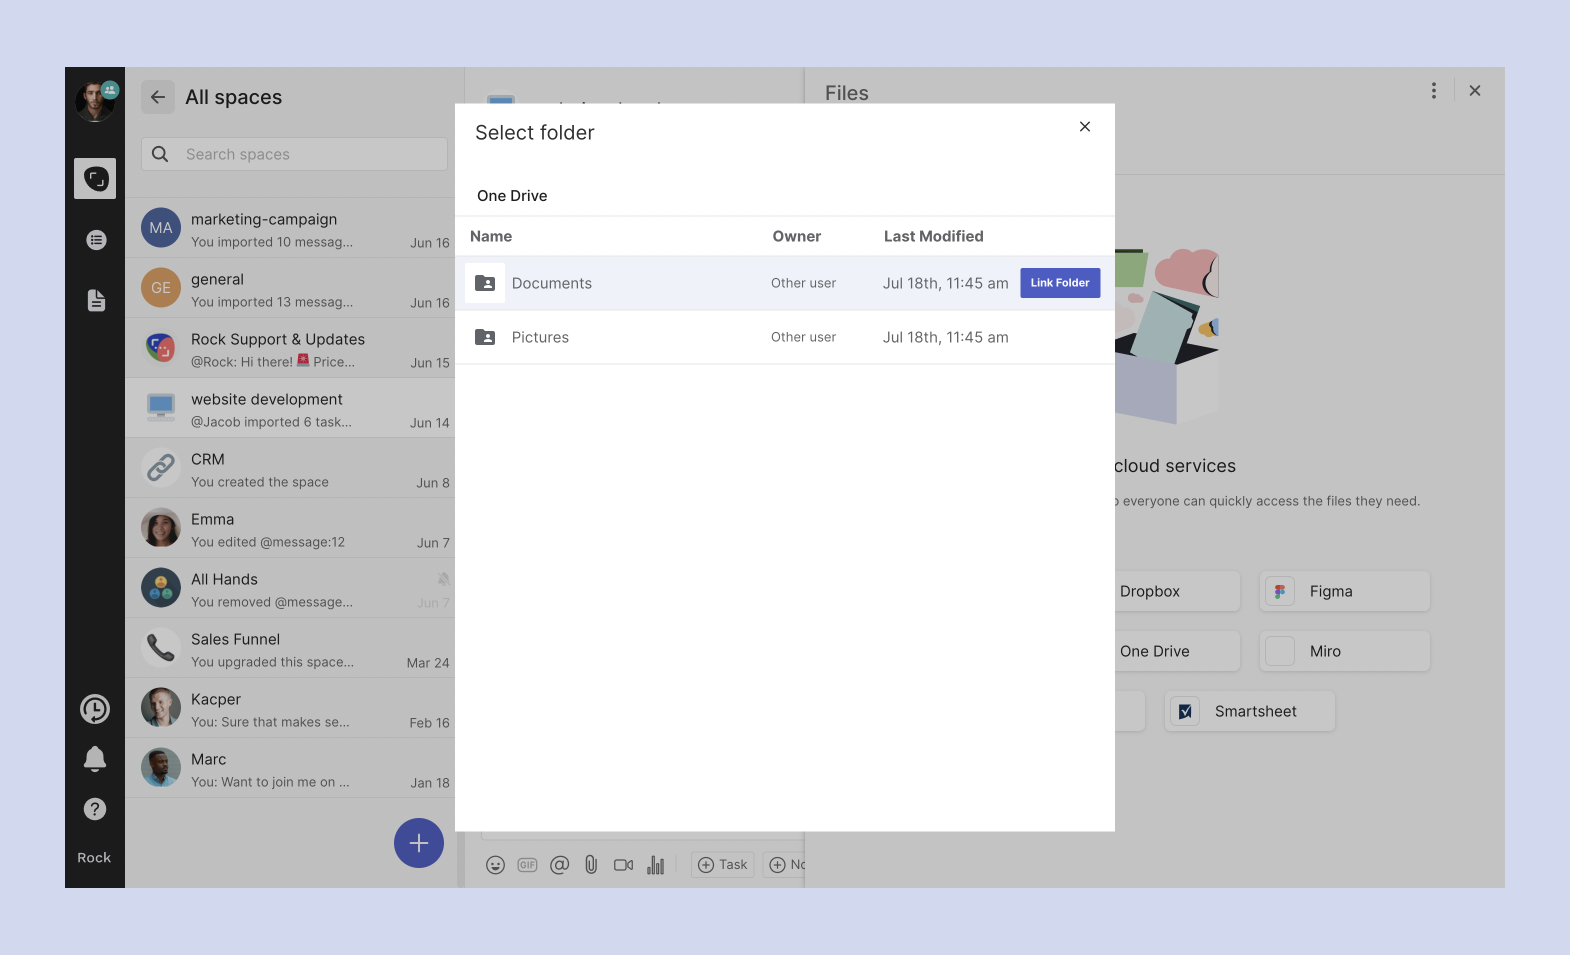Open the recent activity clock icon
The height and width of the screenshot is (955, 1570).
point(95,709)
